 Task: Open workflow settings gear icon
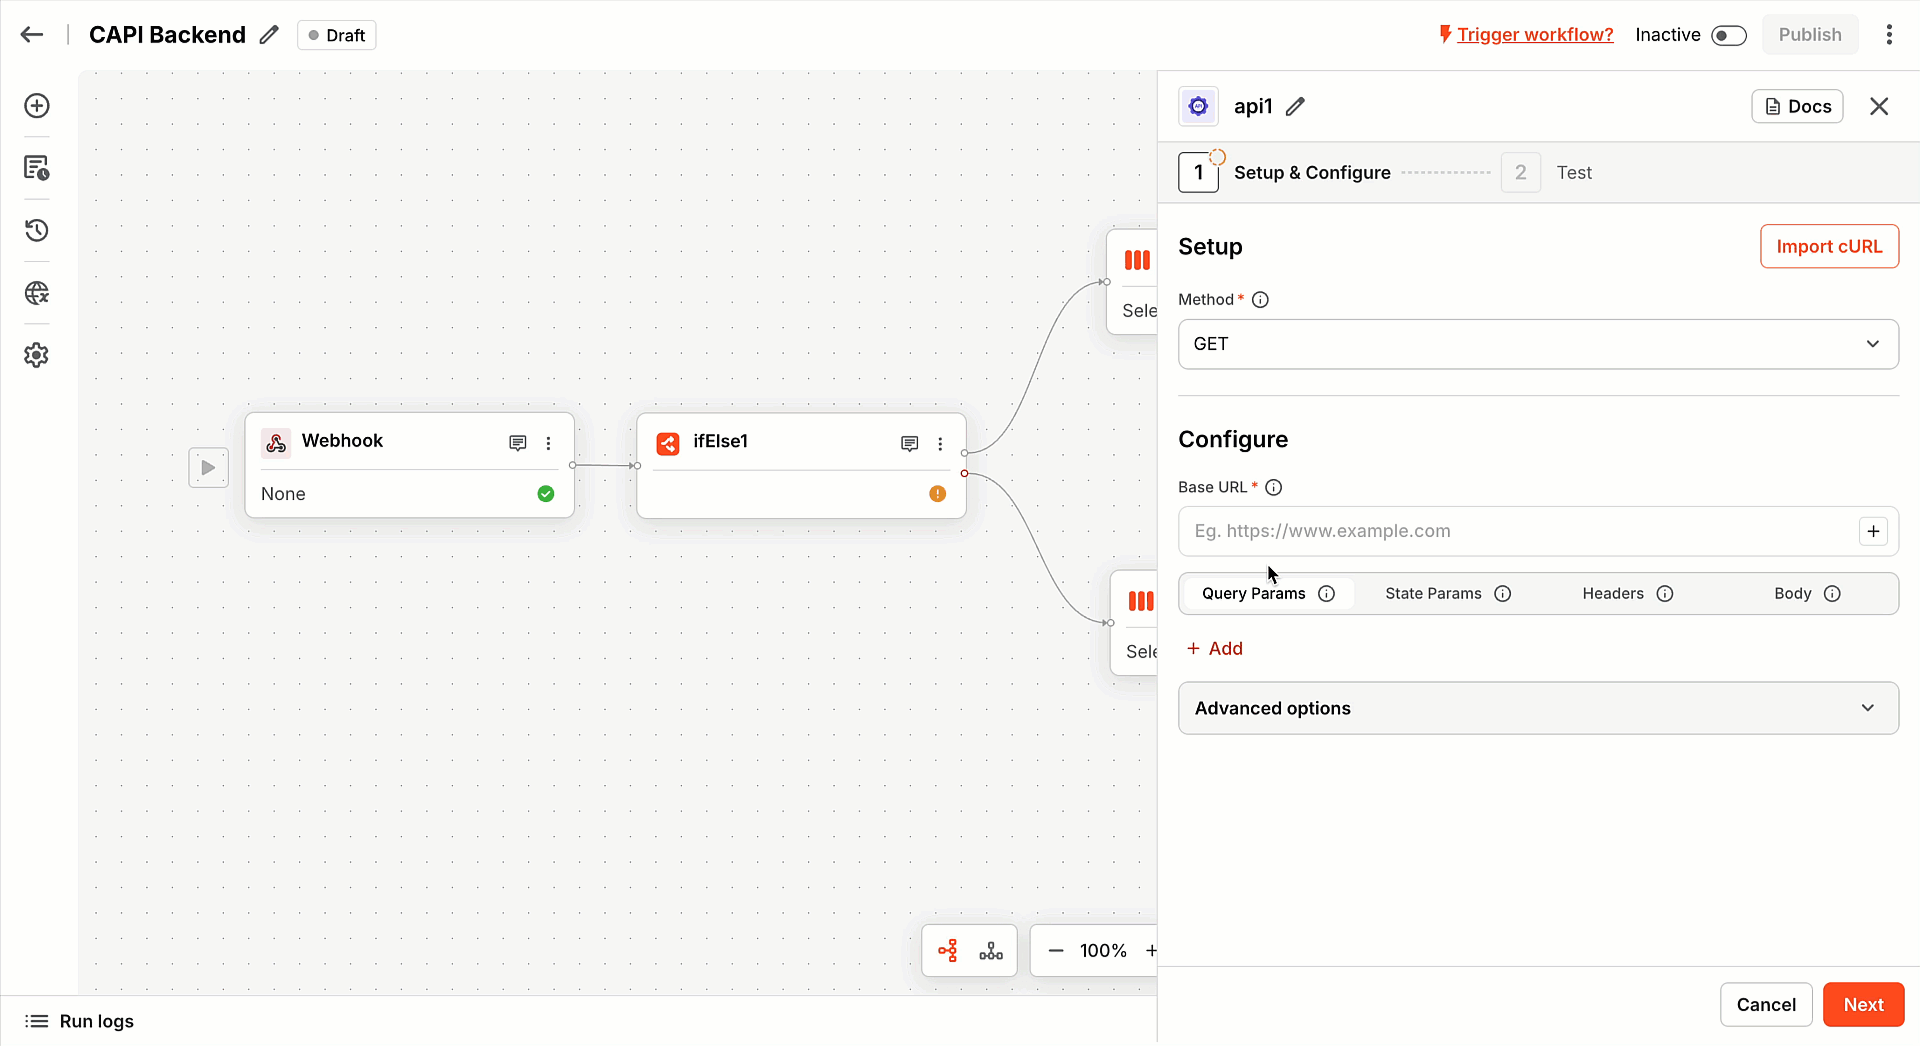37,355
